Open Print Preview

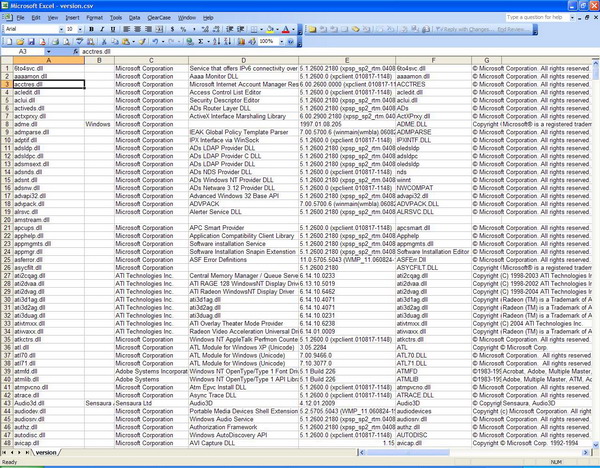coord(66,42)
